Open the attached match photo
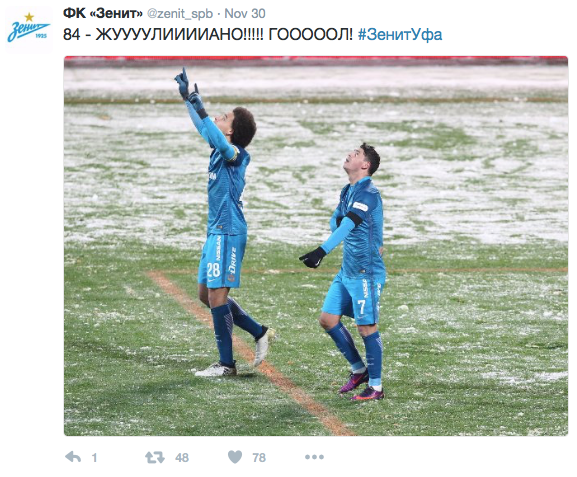The height and width of the screenshot is (477, 577). click(316, 246)
